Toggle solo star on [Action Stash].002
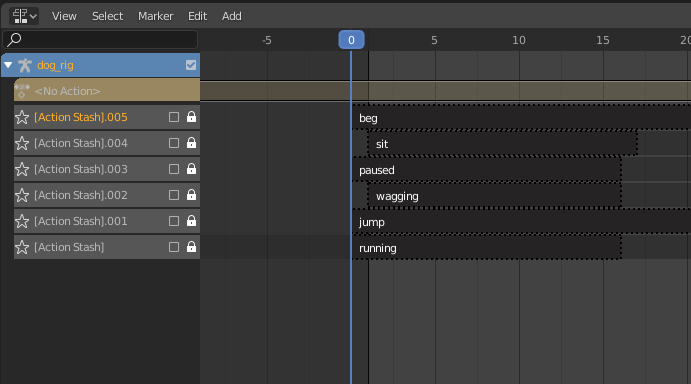 pos(22,195)
